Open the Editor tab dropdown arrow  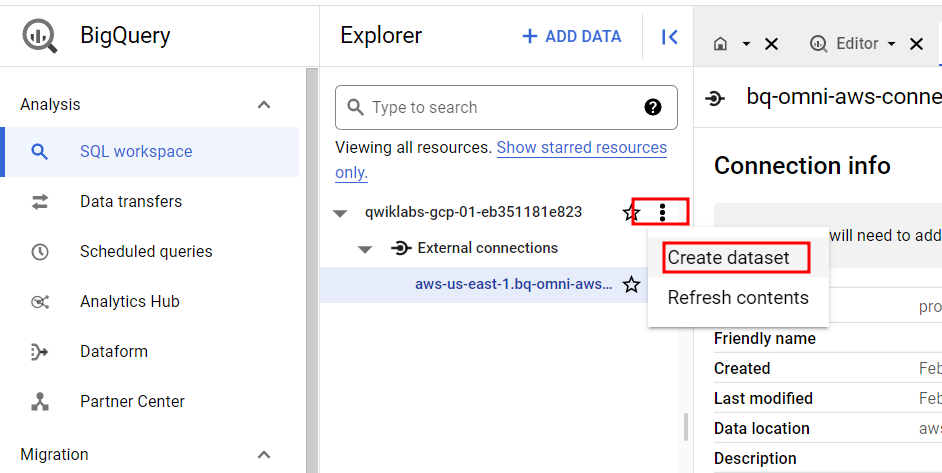(x=892, y=44)
